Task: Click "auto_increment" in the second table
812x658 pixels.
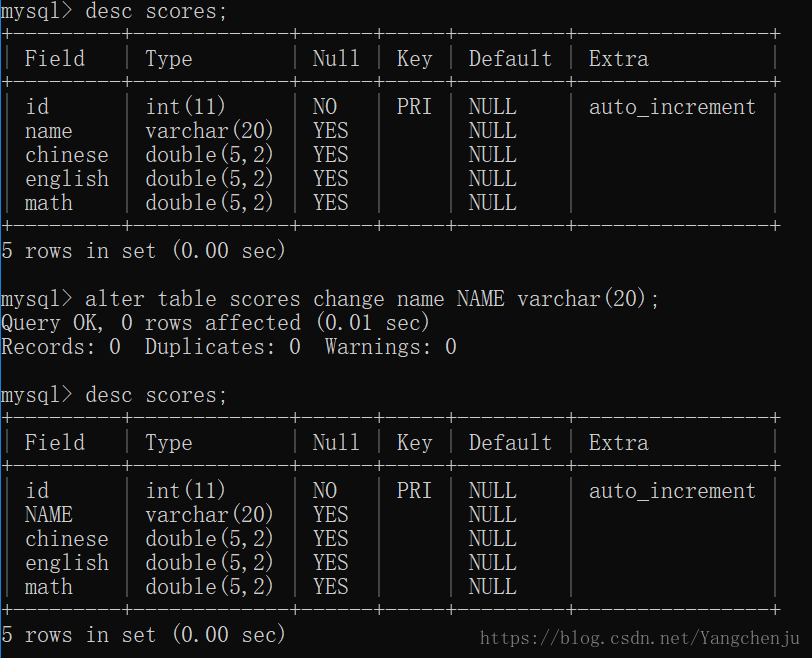Action: (672, 491)
